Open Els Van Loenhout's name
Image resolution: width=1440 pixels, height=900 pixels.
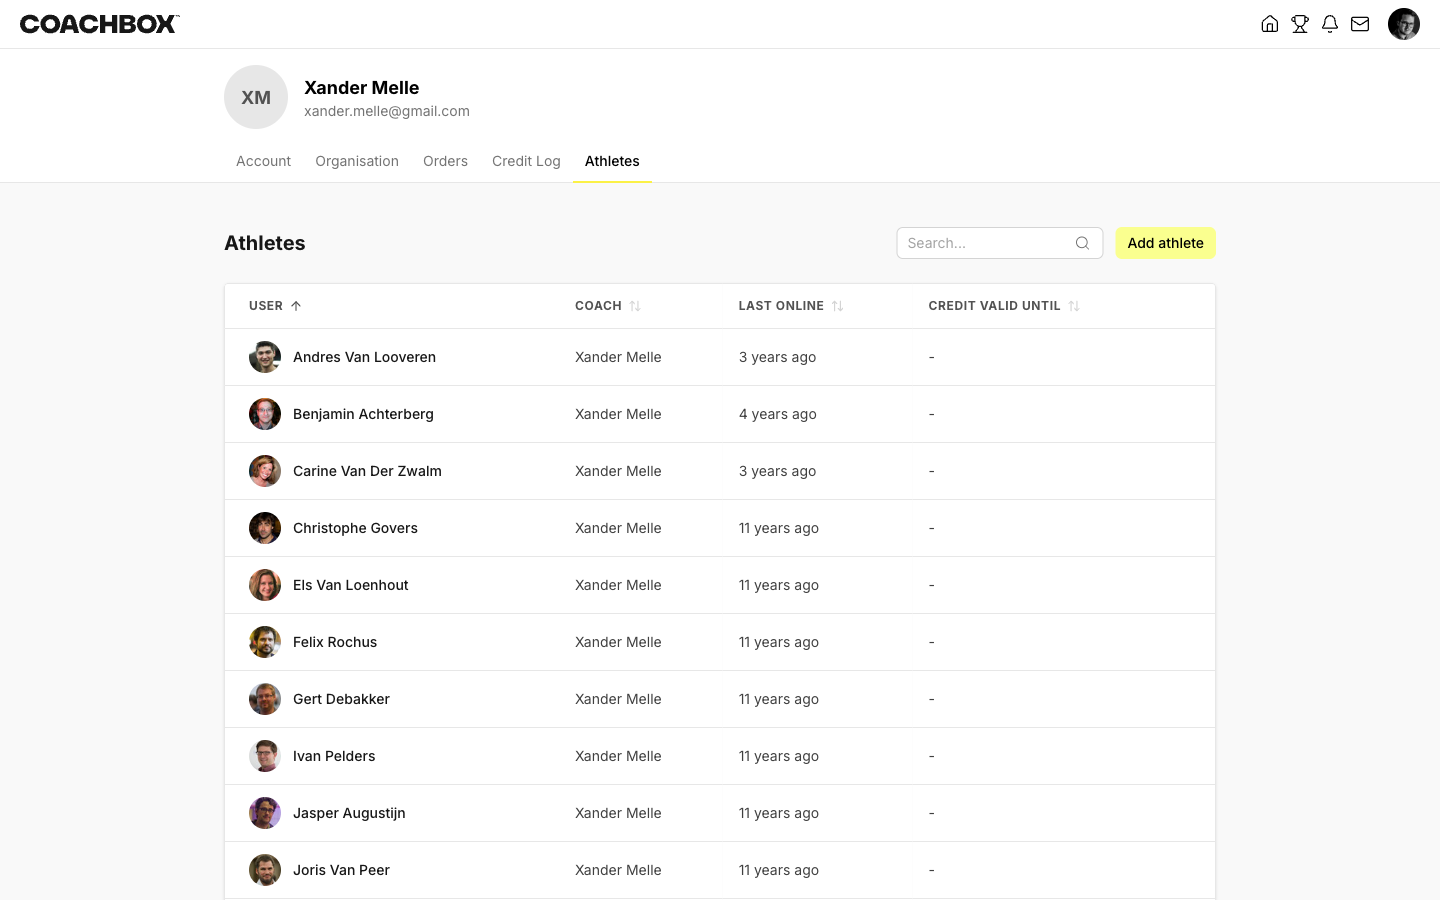click(x=350, y=585)
